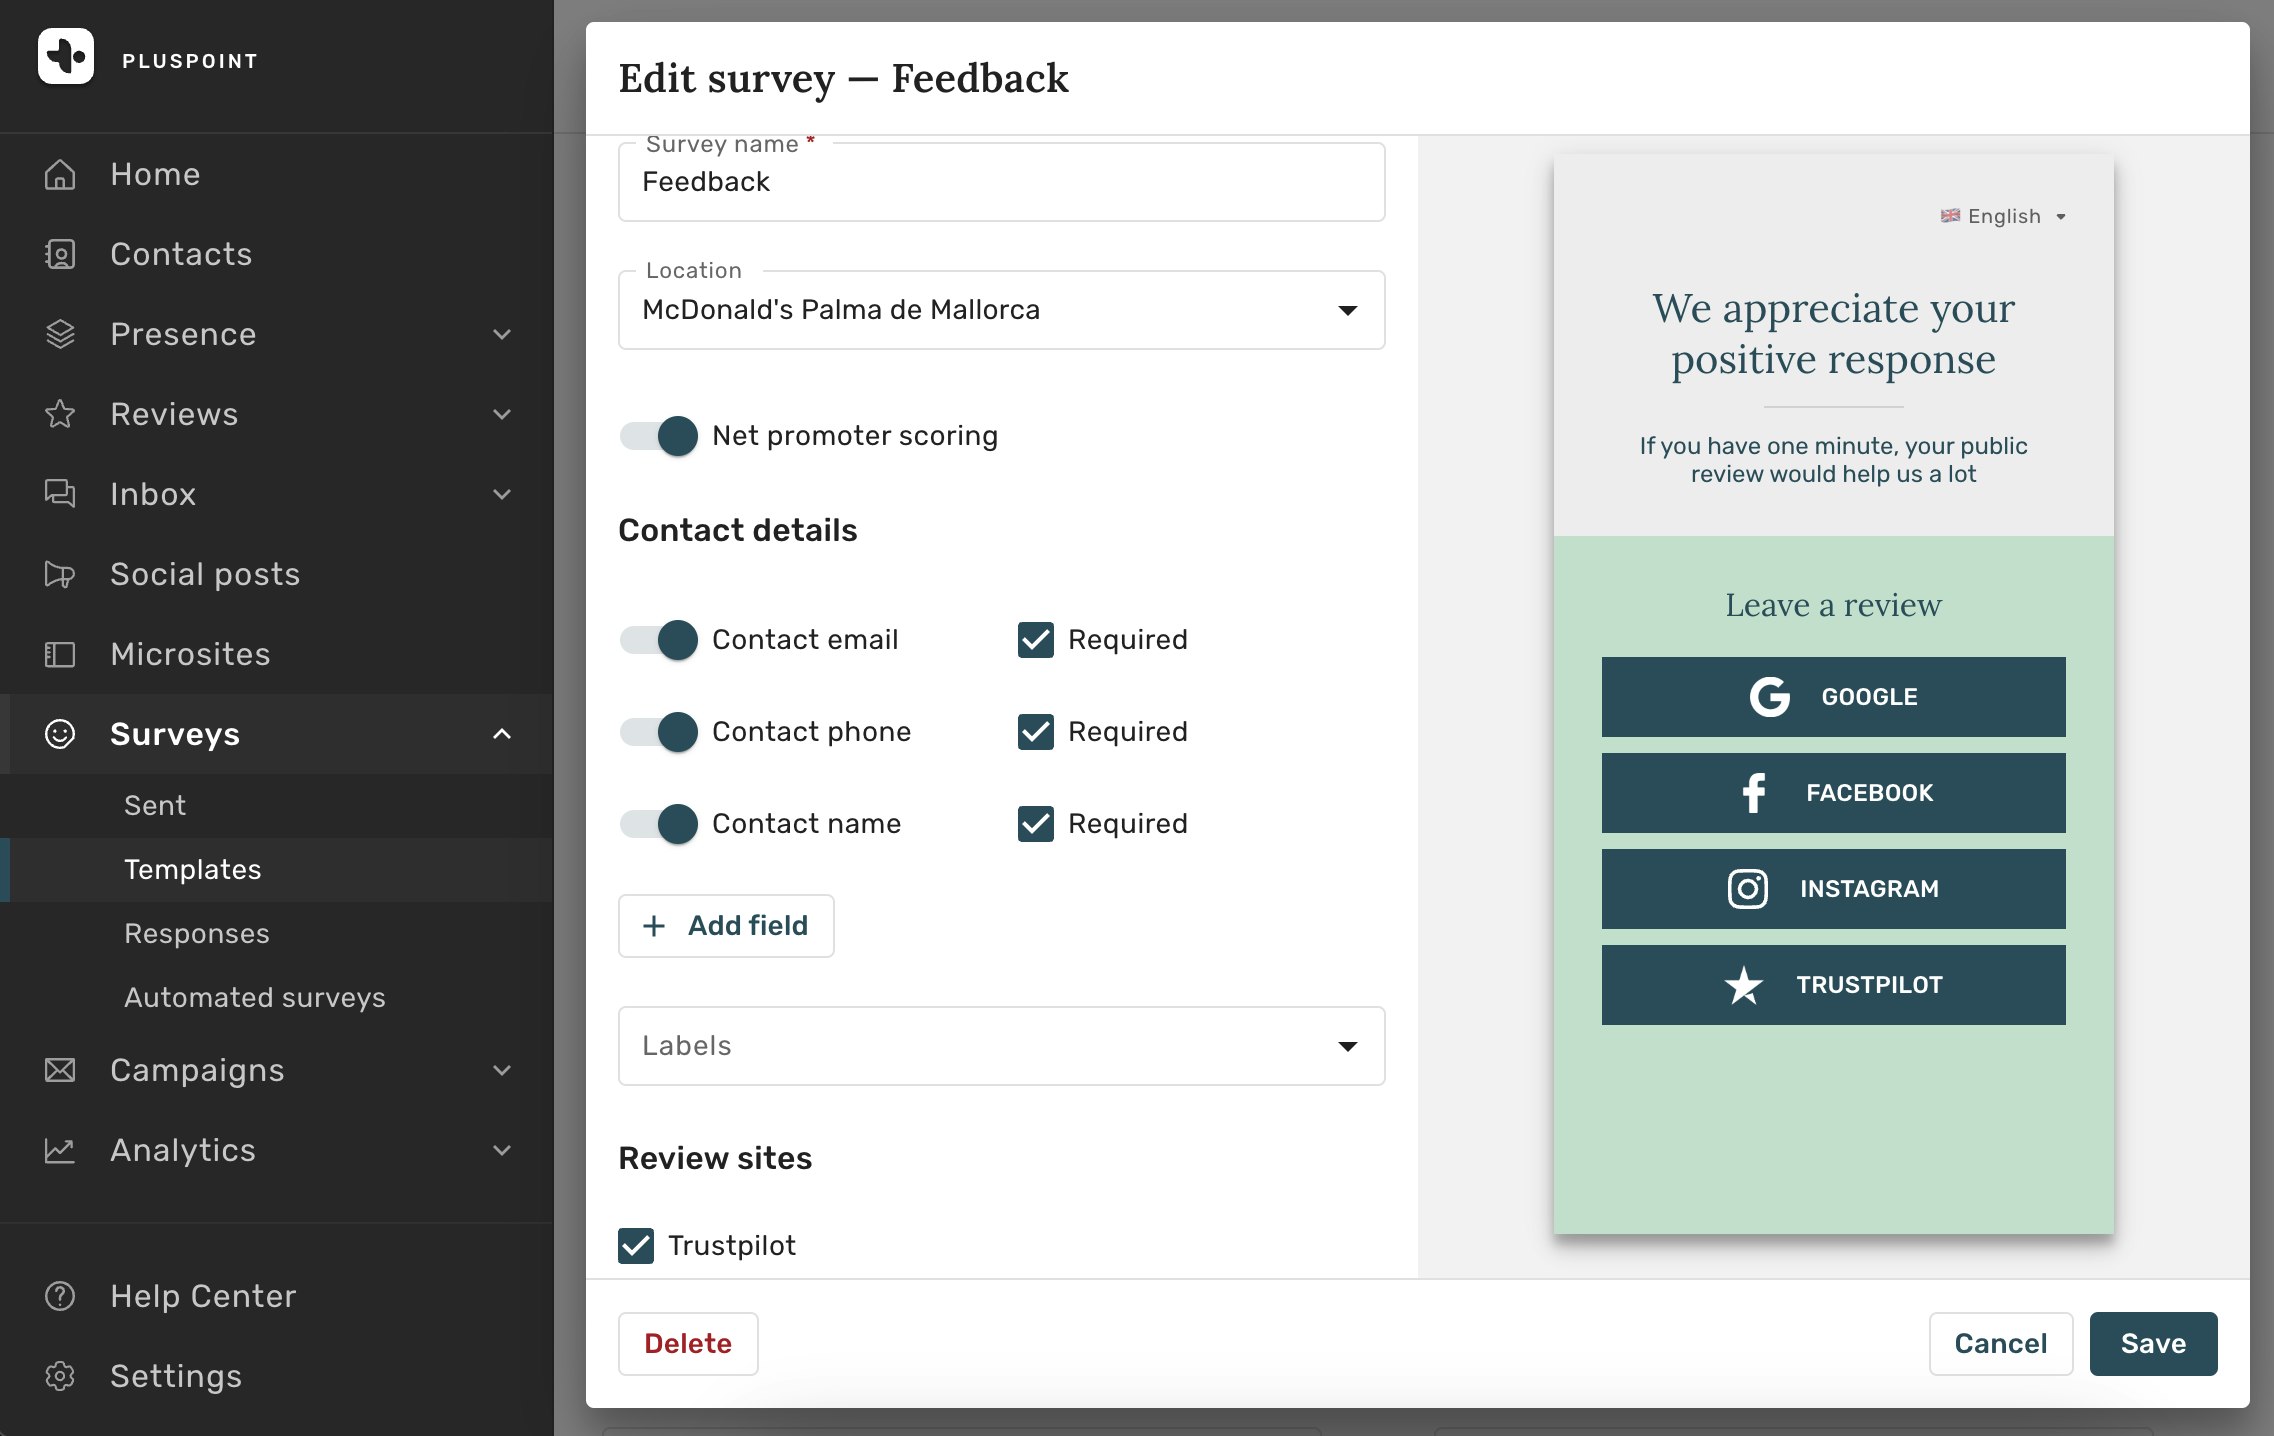Click "We appreciate your positive response" heading

click(1834, 334)
